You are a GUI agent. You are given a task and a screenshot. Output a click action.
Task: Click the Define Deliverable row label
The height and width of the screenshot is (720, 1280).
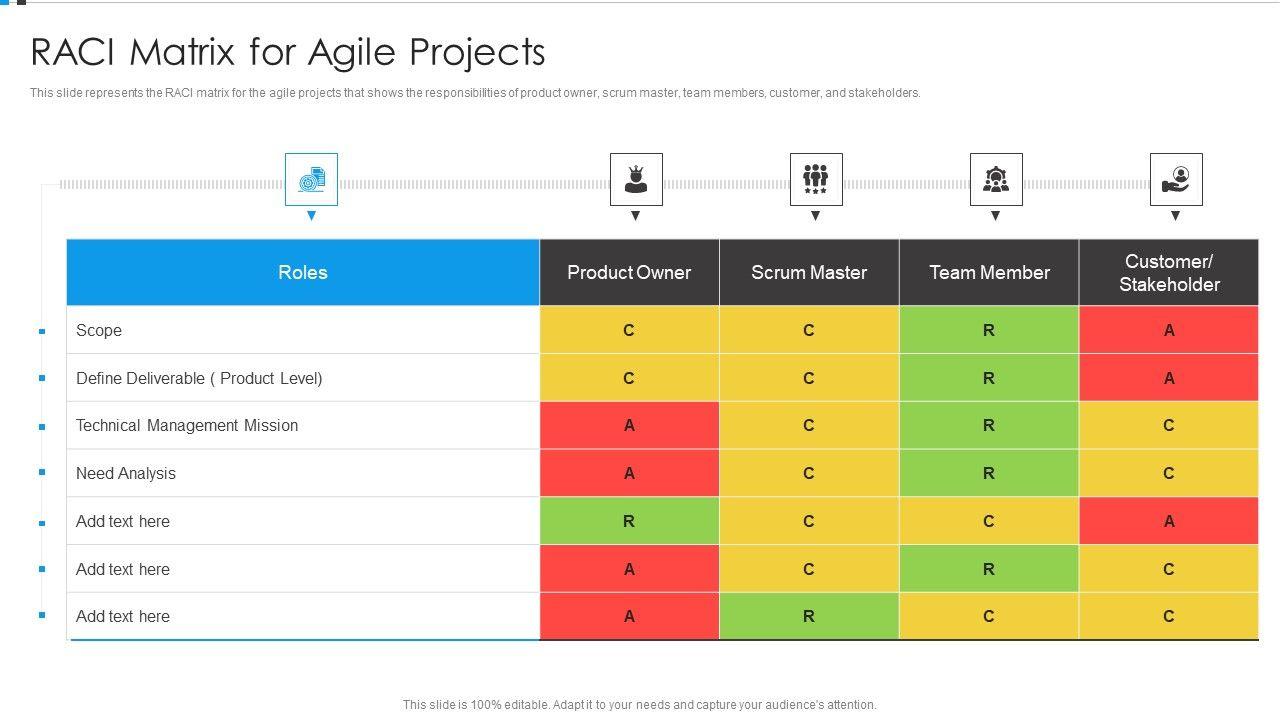199,378
